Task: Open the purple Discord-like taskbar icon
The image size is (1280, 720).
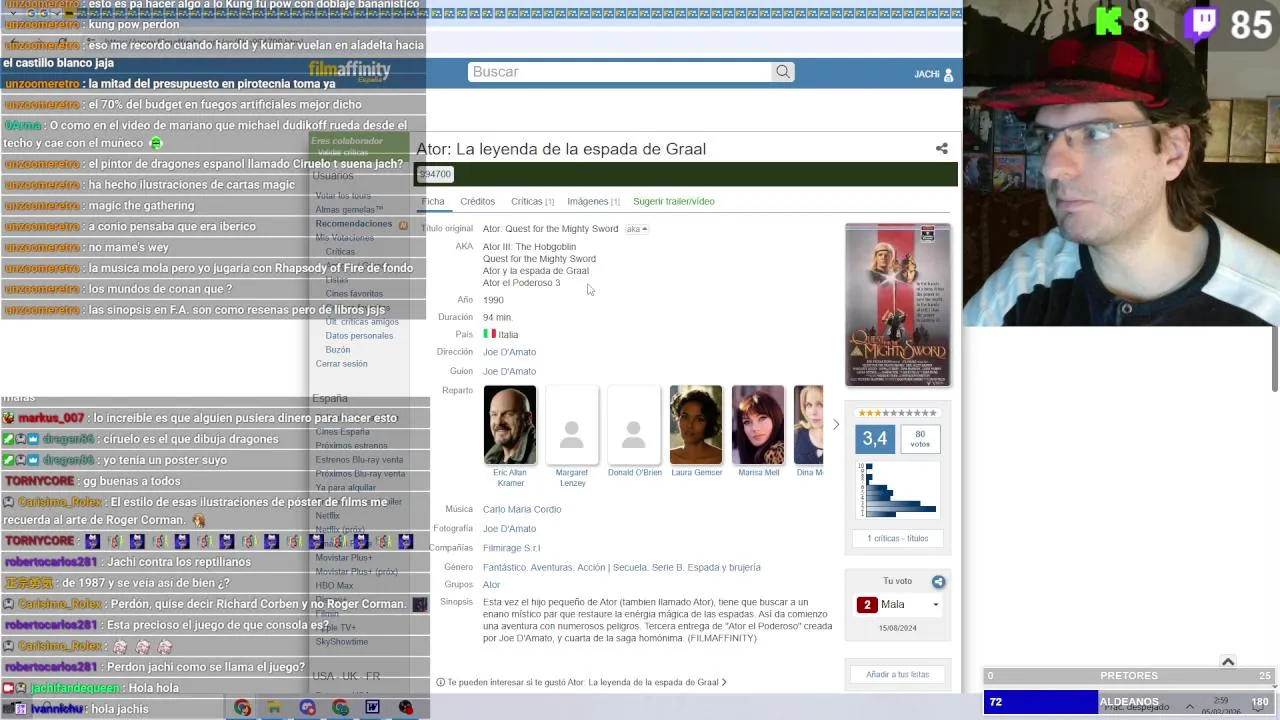Action: click(307, 708)
